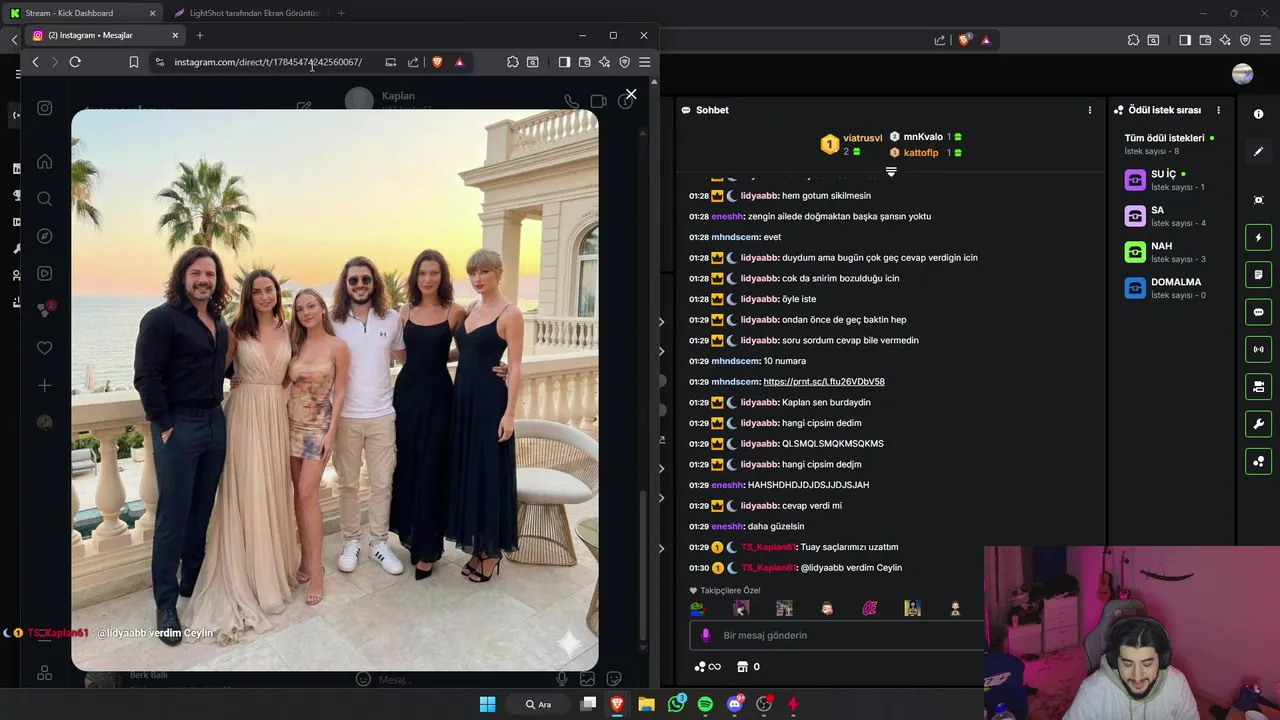Open Brave Wallet in Instagram browser window
Viewport: 1280px width, 720px height.
tap(584, 62)
